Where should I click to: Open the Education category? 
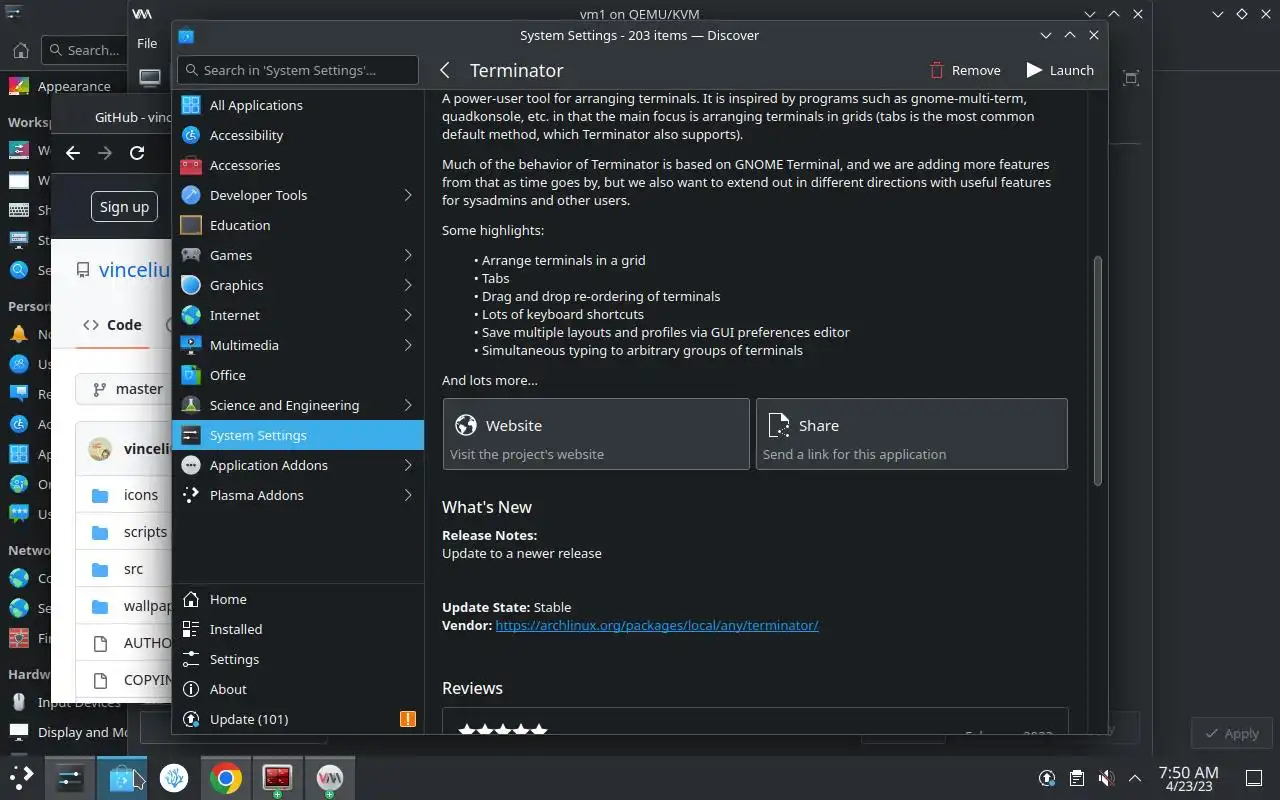coord(298,225)
